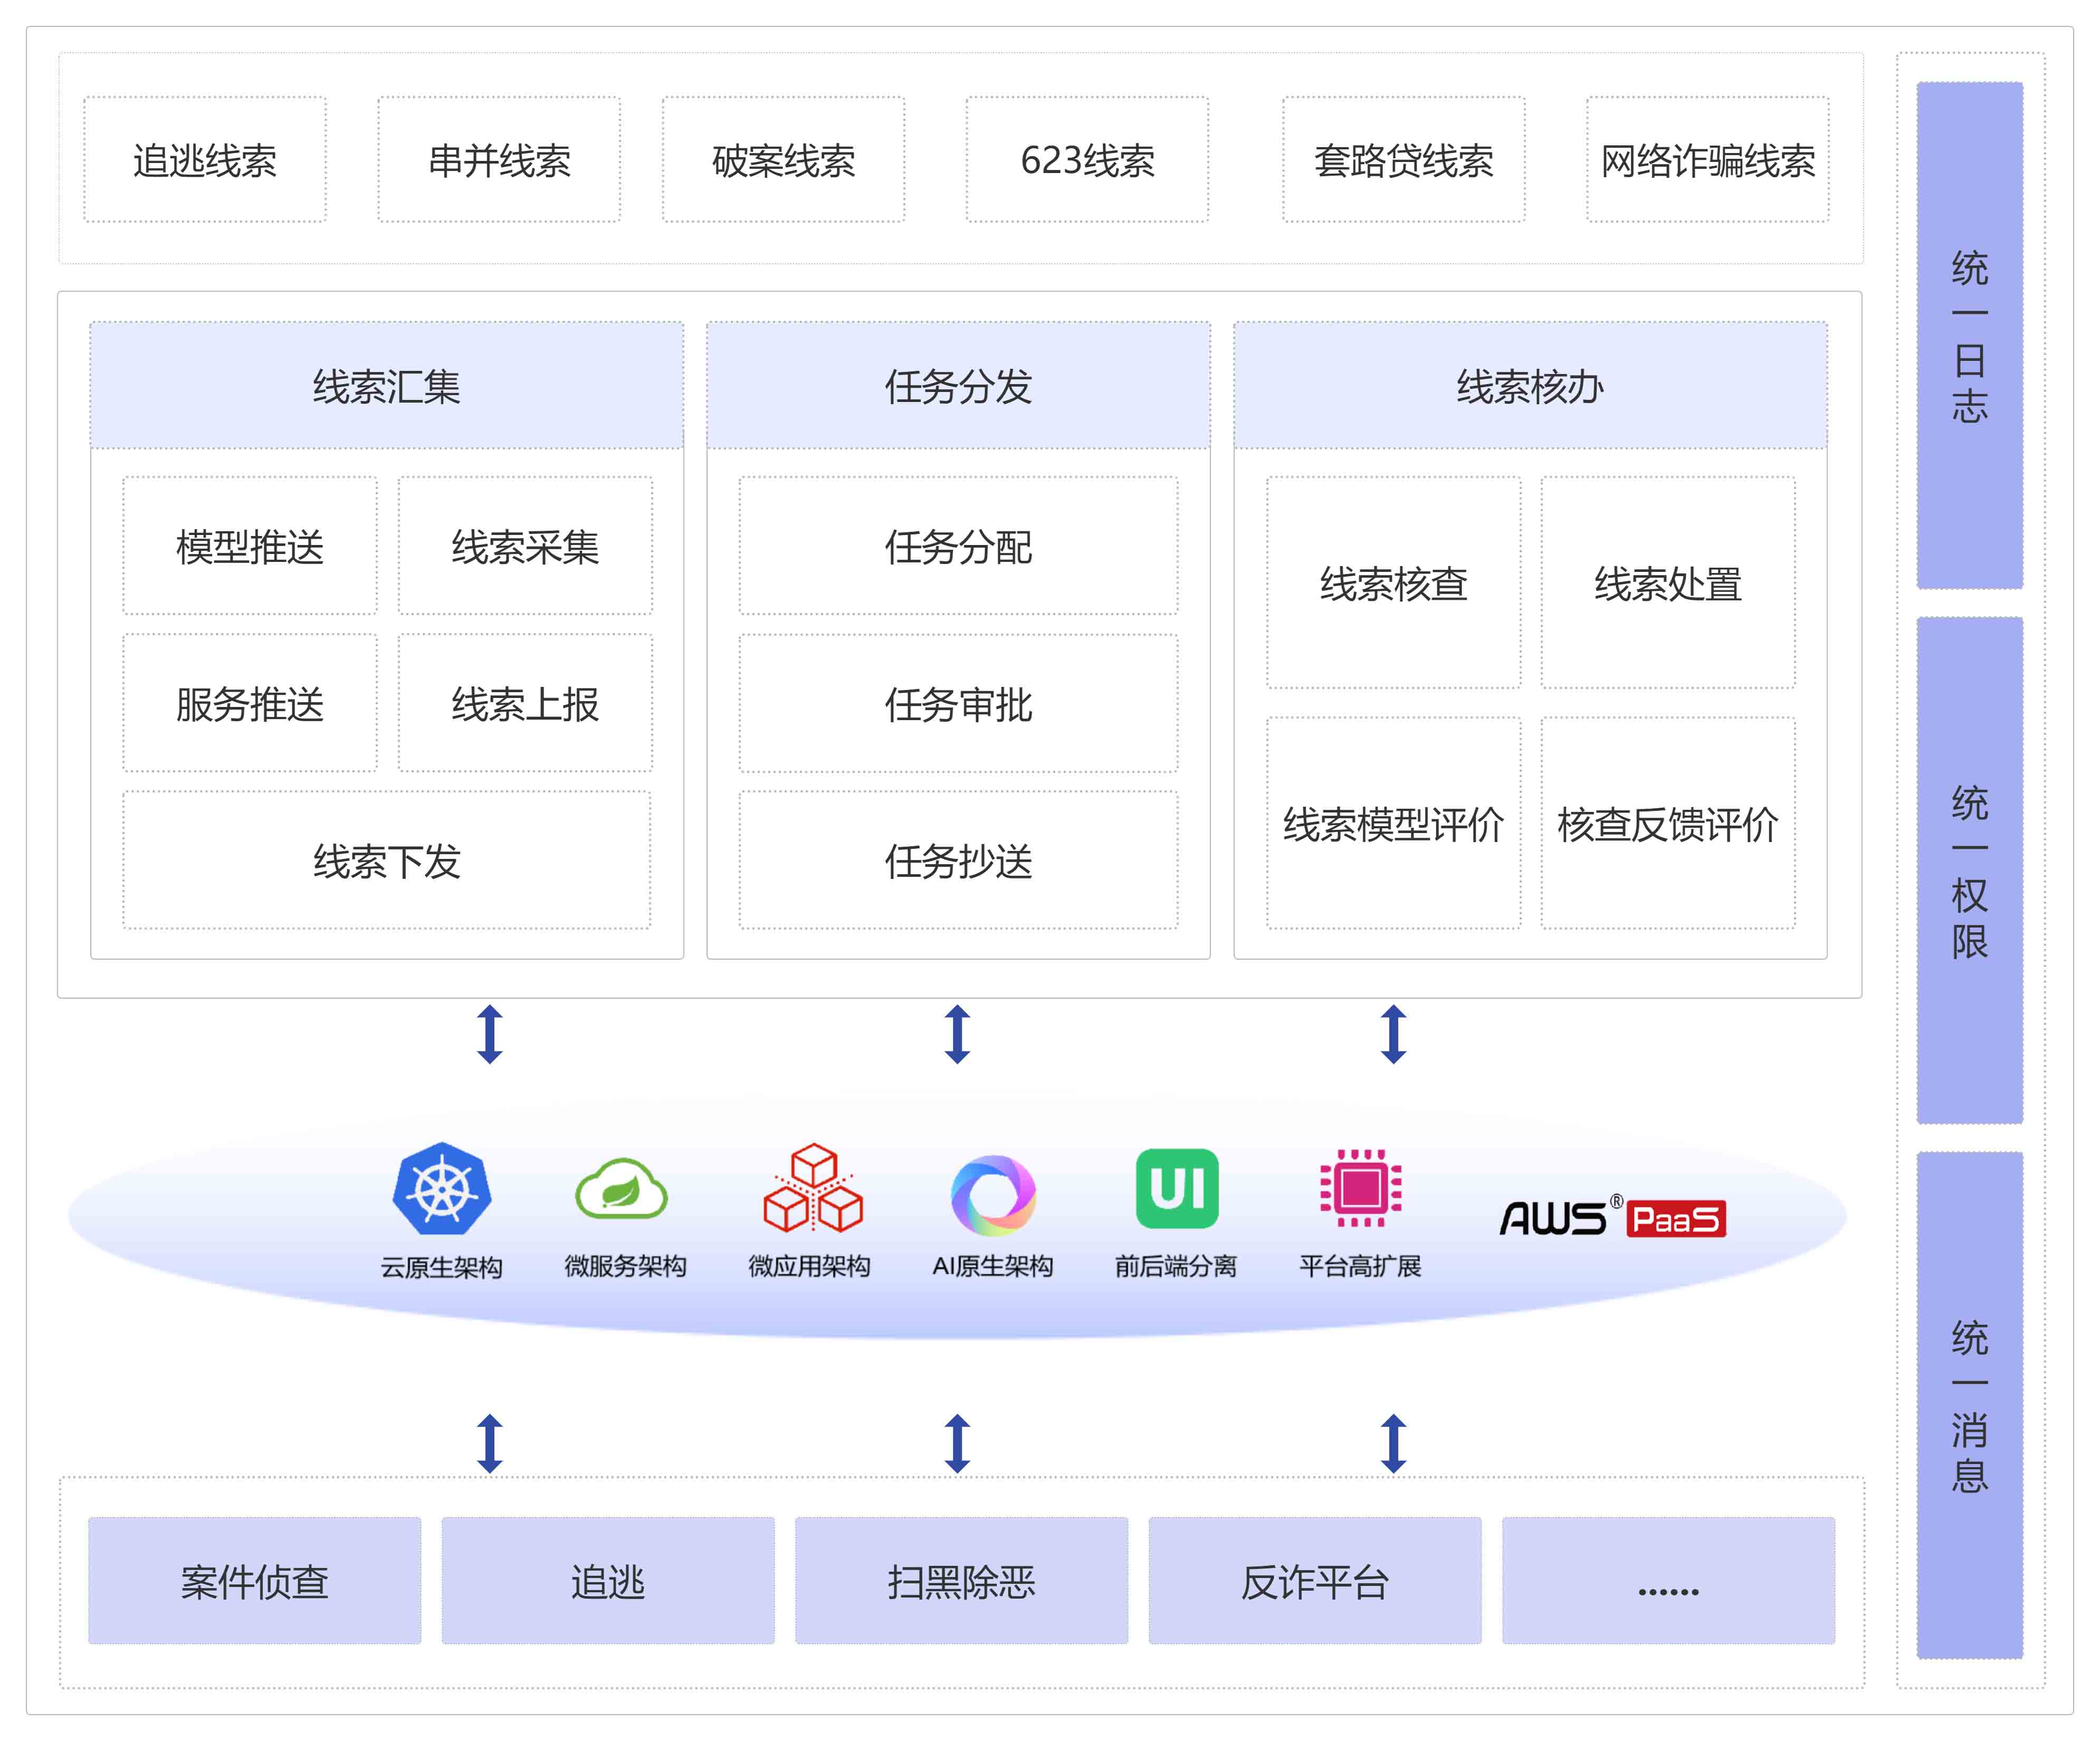Click the green UI front-back separation icon
Viewport: 2100px width, 1741px height.
point(1177,1189)
